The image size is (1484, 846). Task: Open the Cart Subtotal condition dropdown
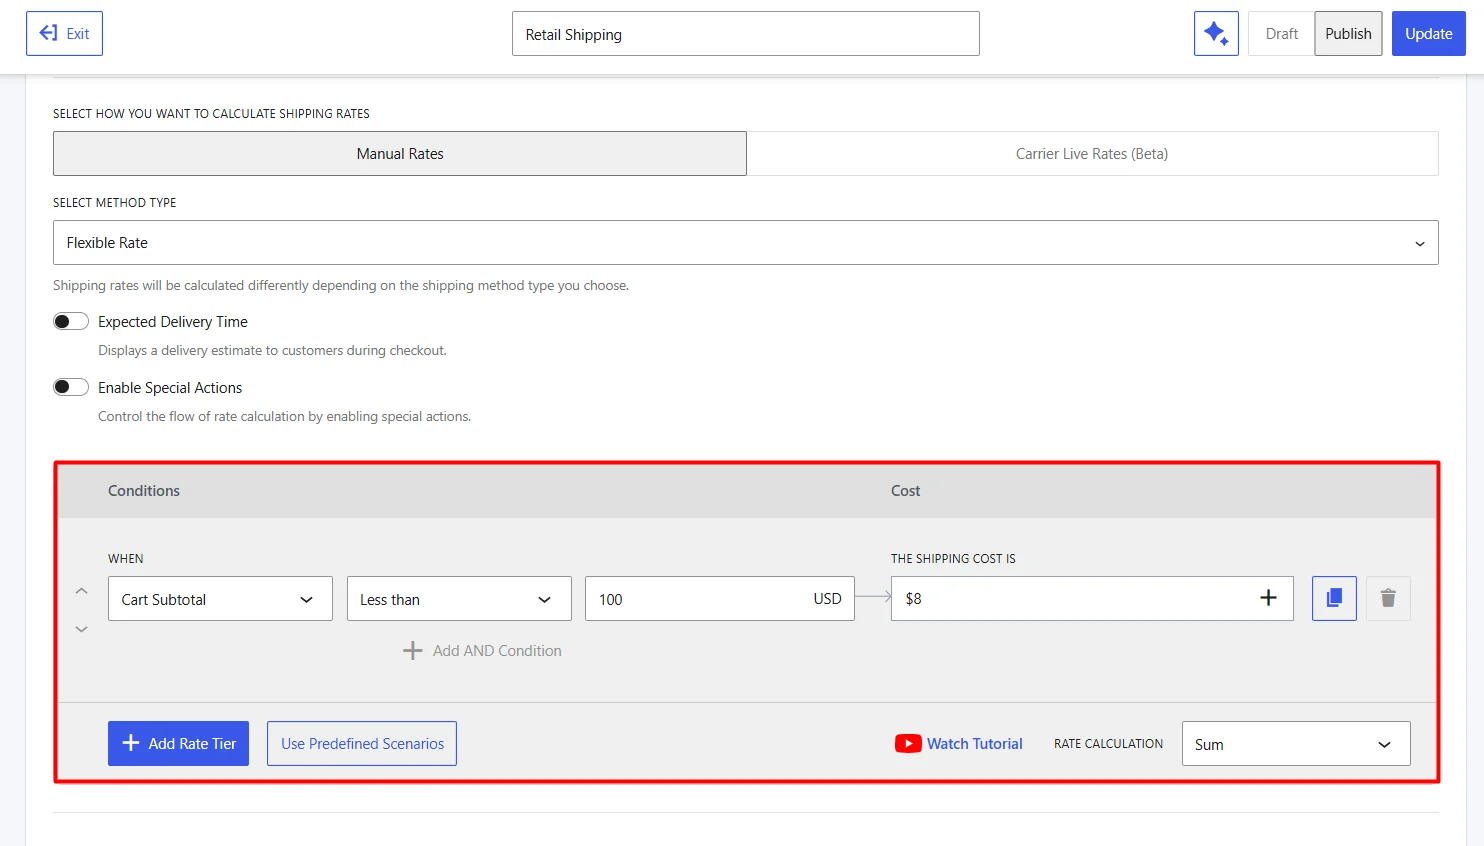(220, 598)
